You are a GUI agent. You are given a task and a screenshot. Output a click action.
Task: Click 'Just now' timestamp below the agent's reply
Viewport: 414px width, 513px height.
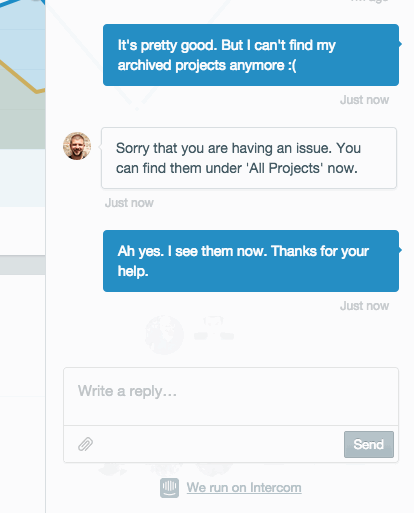[x=129, y=203]
